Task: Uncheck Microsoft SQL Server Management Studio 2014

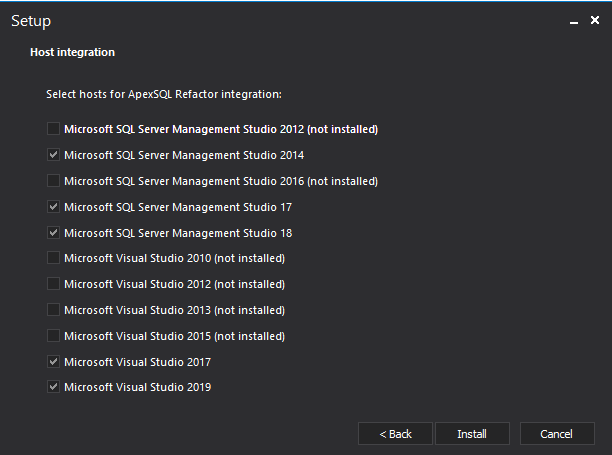Action: [x=53, y=155]
